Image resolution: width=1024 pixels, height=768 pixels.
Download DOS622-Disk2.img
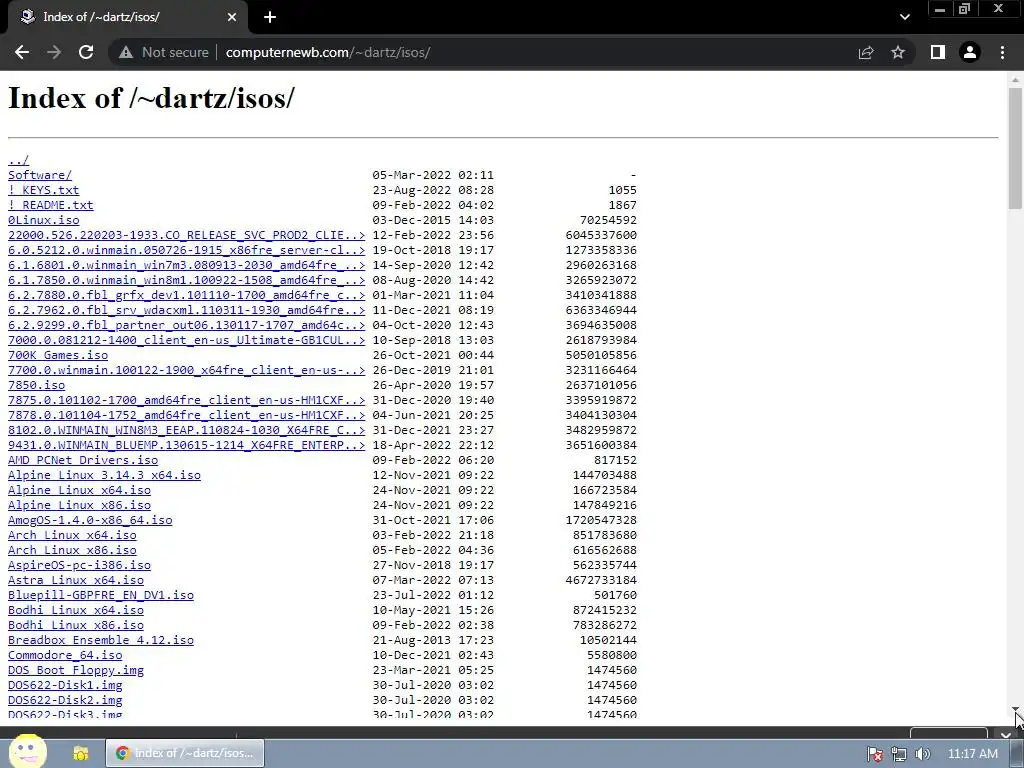click(65, 701)
